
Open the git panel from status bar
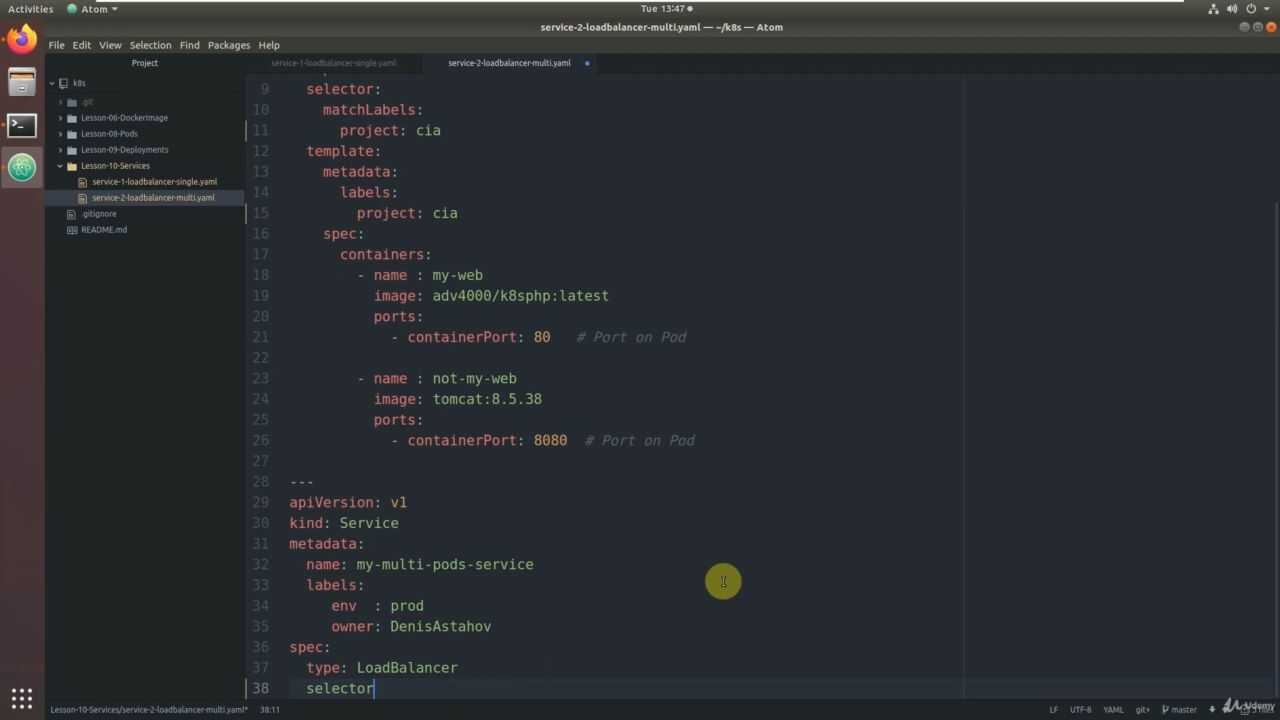(x=1142, y=710)
